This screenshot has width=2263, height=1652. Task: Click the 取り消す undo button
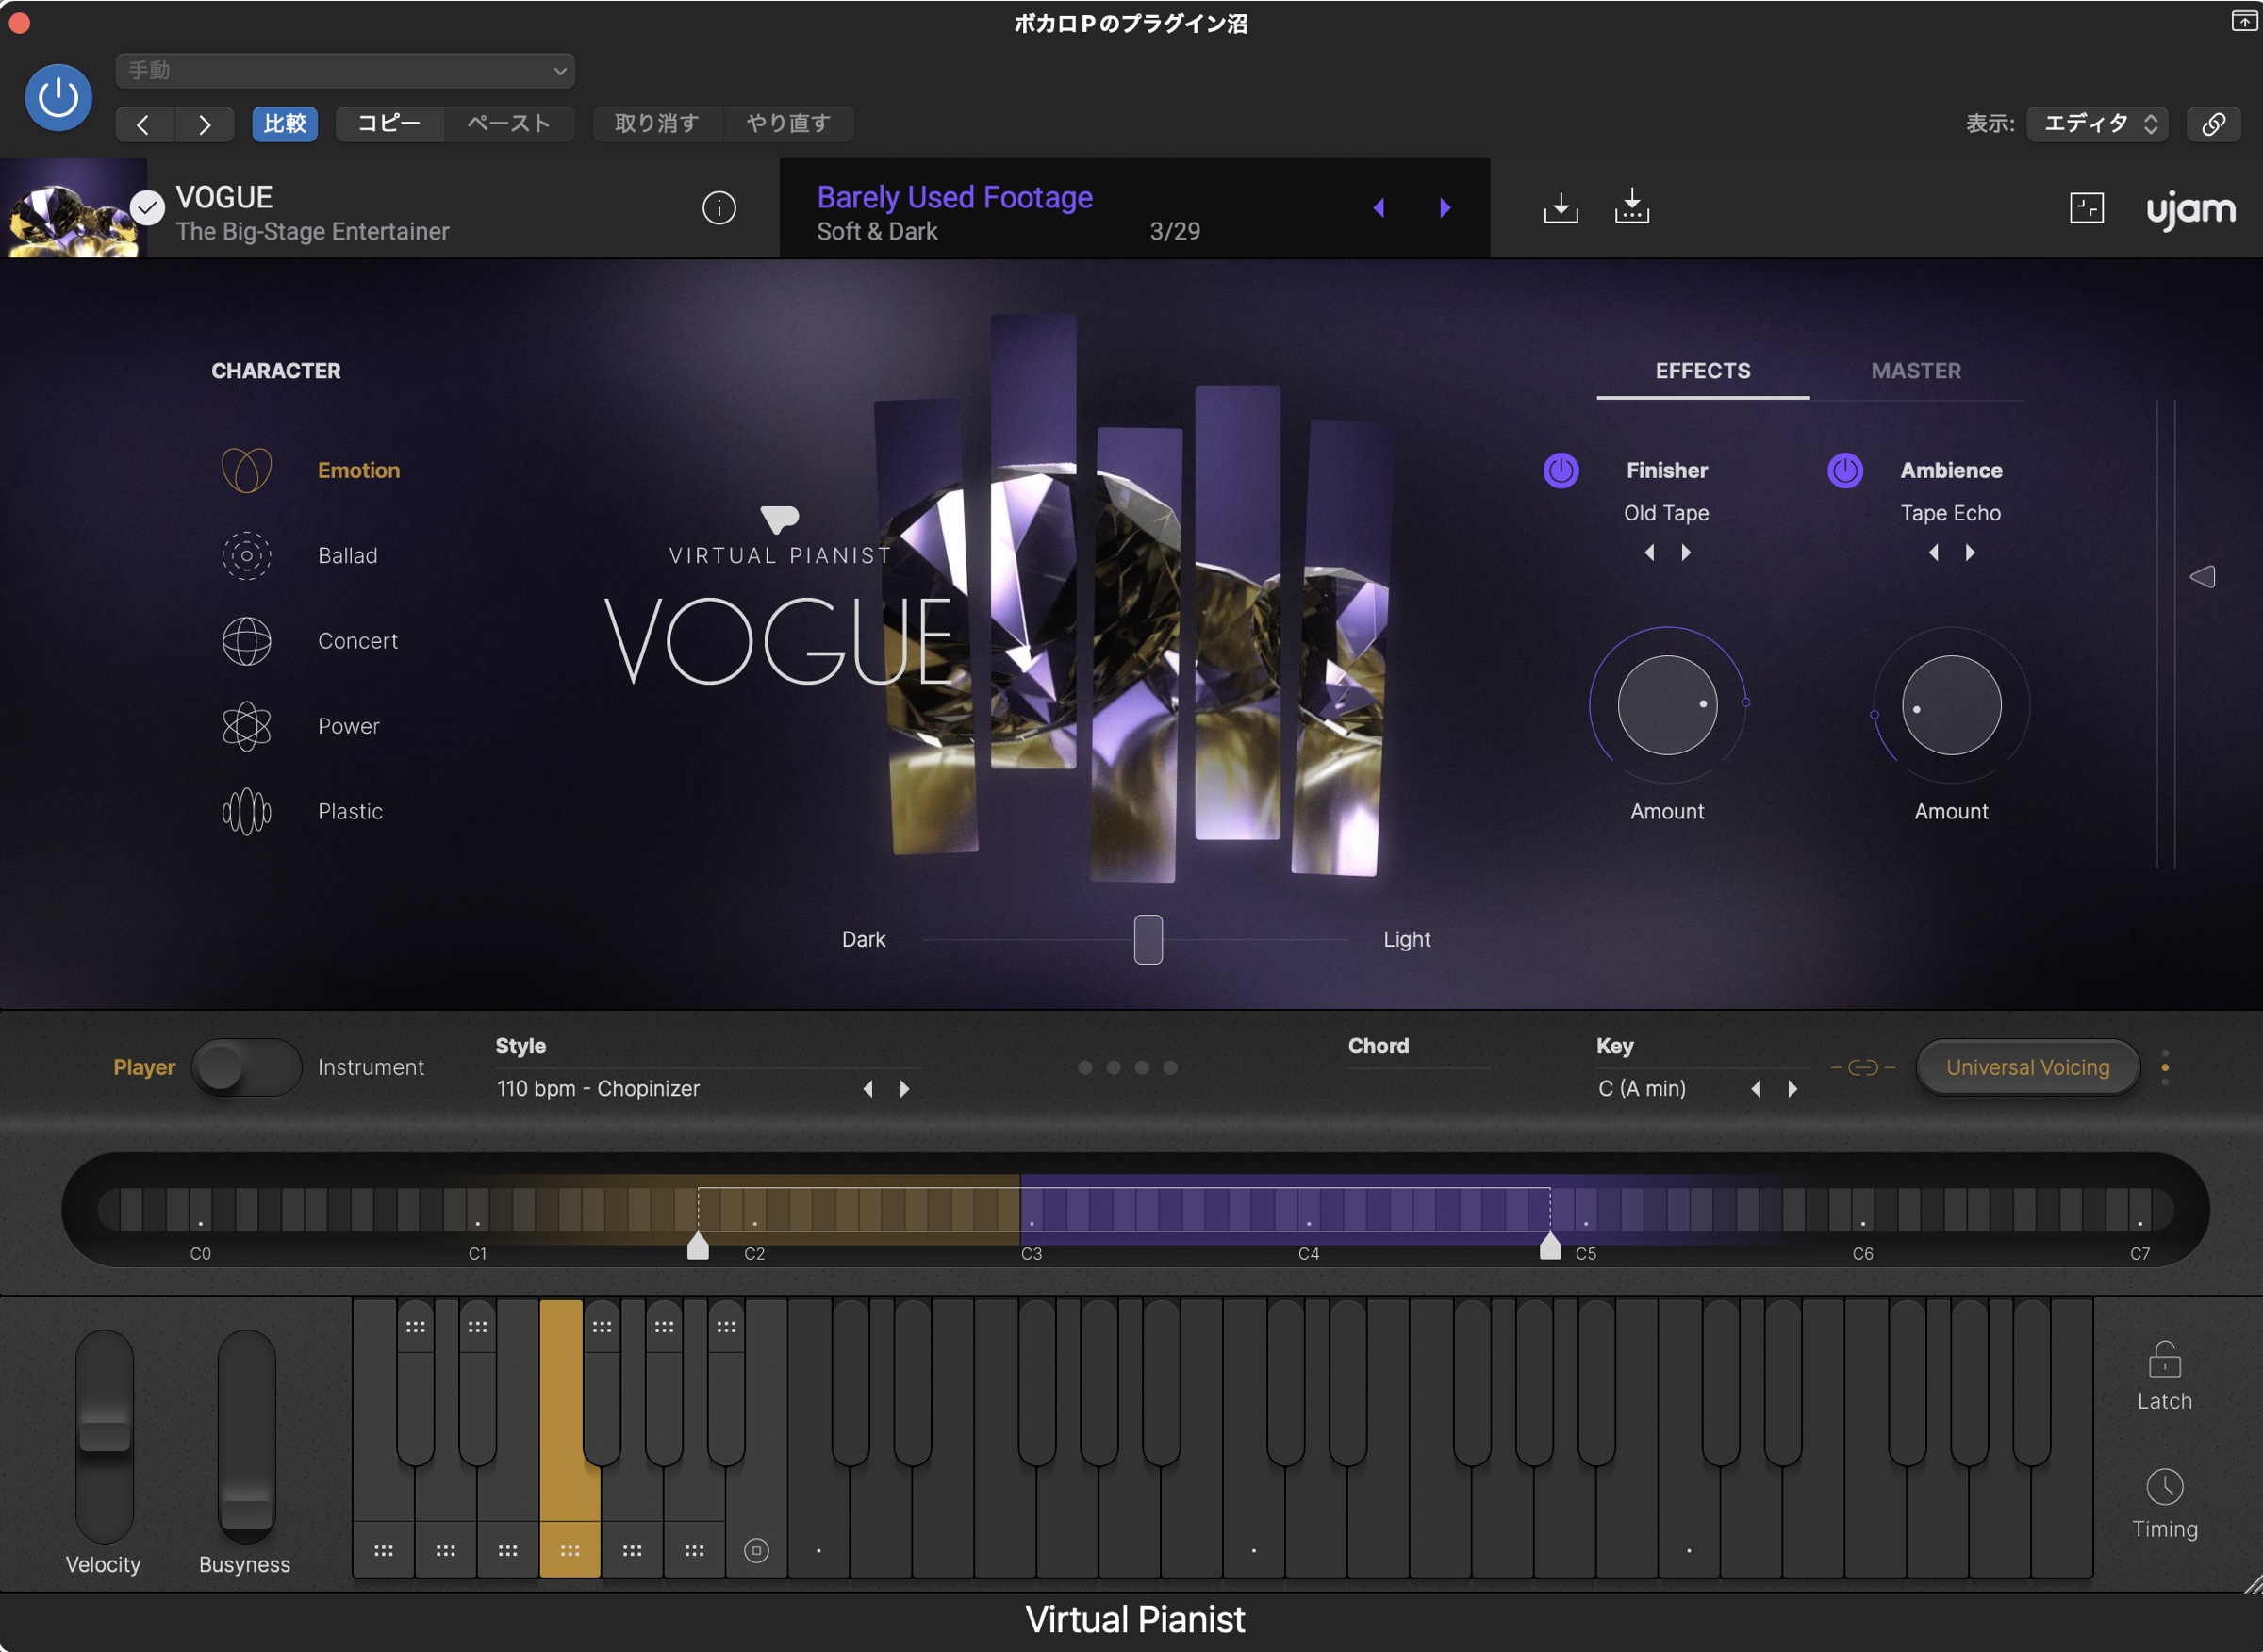pyautogui.click(x=656, y=124)
